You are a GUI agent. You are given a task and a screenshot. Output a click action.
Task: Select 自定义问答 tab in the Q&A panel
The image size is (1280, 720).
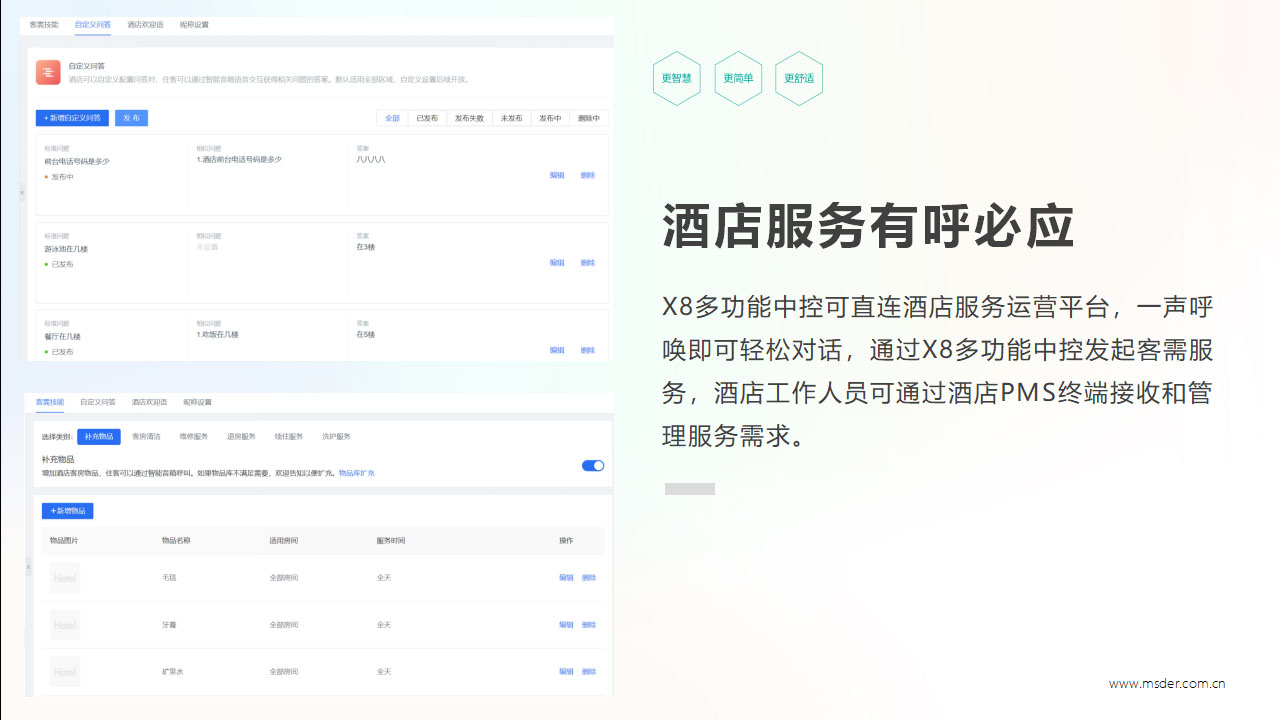[x=93, y=24]
